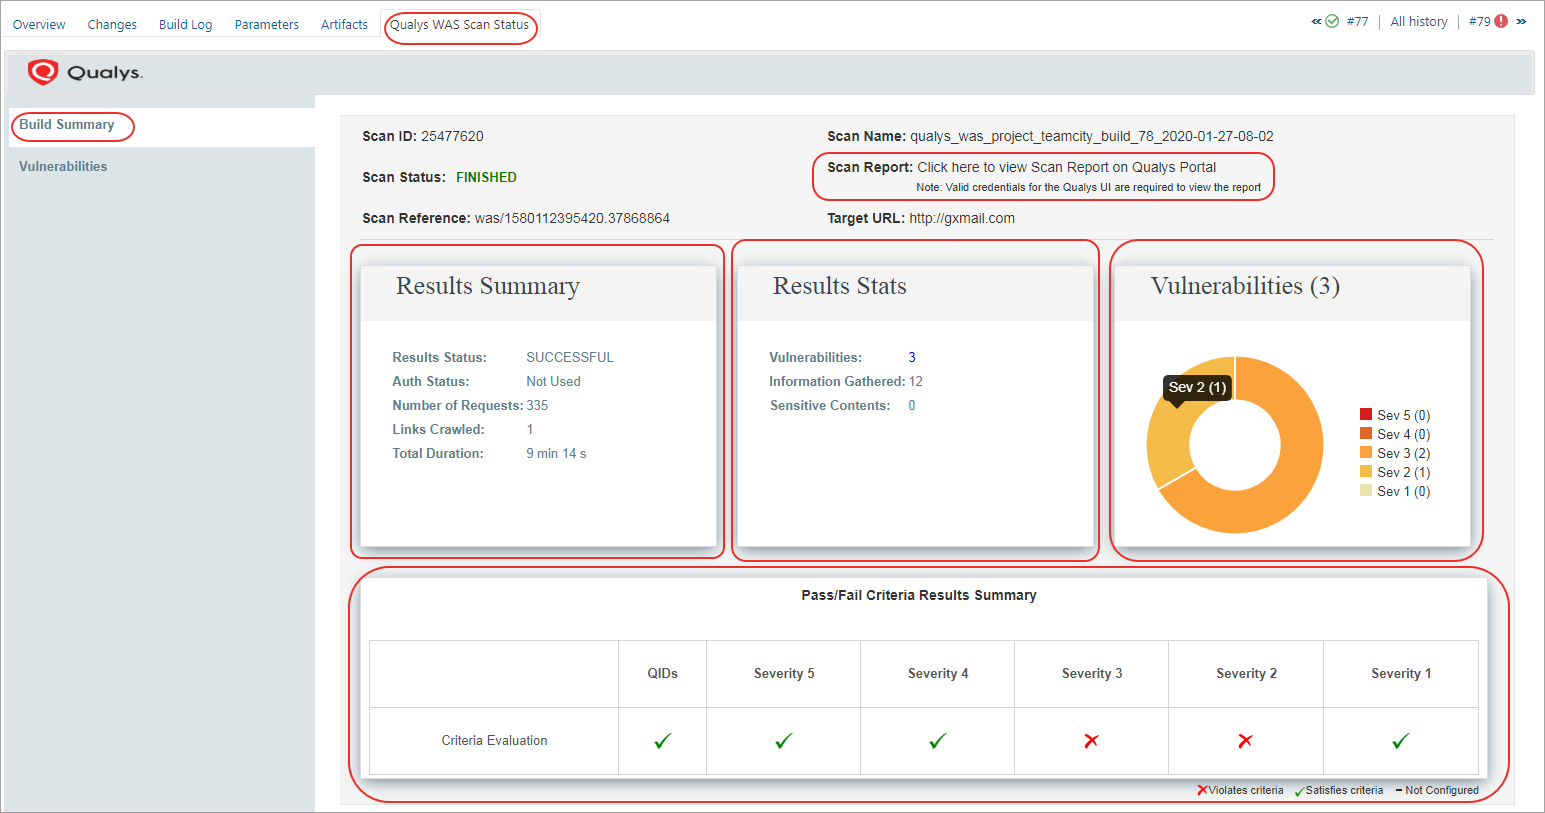
Task: Click the Sev 3 orange legend swatch
Action: [1366, 452]
